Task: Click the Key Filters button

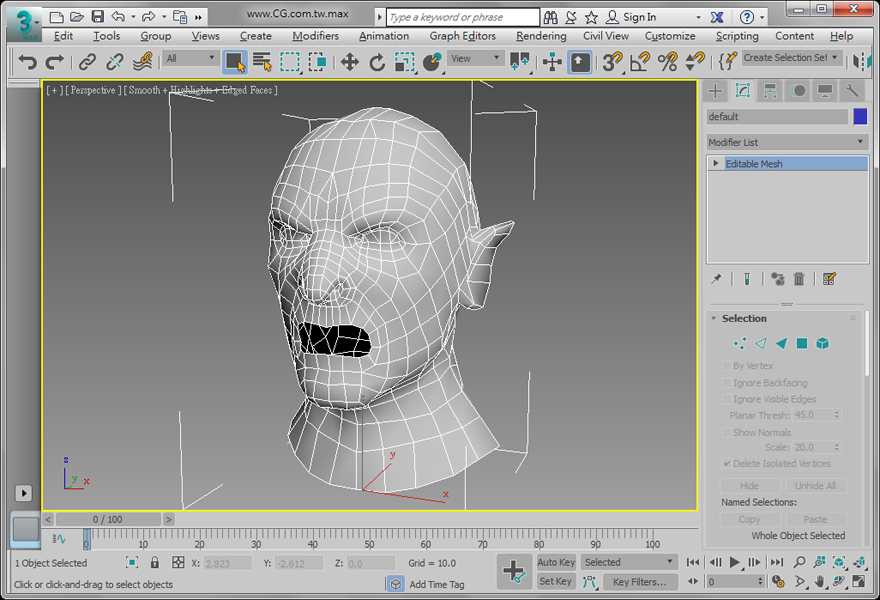Action: tap(639, 582)
